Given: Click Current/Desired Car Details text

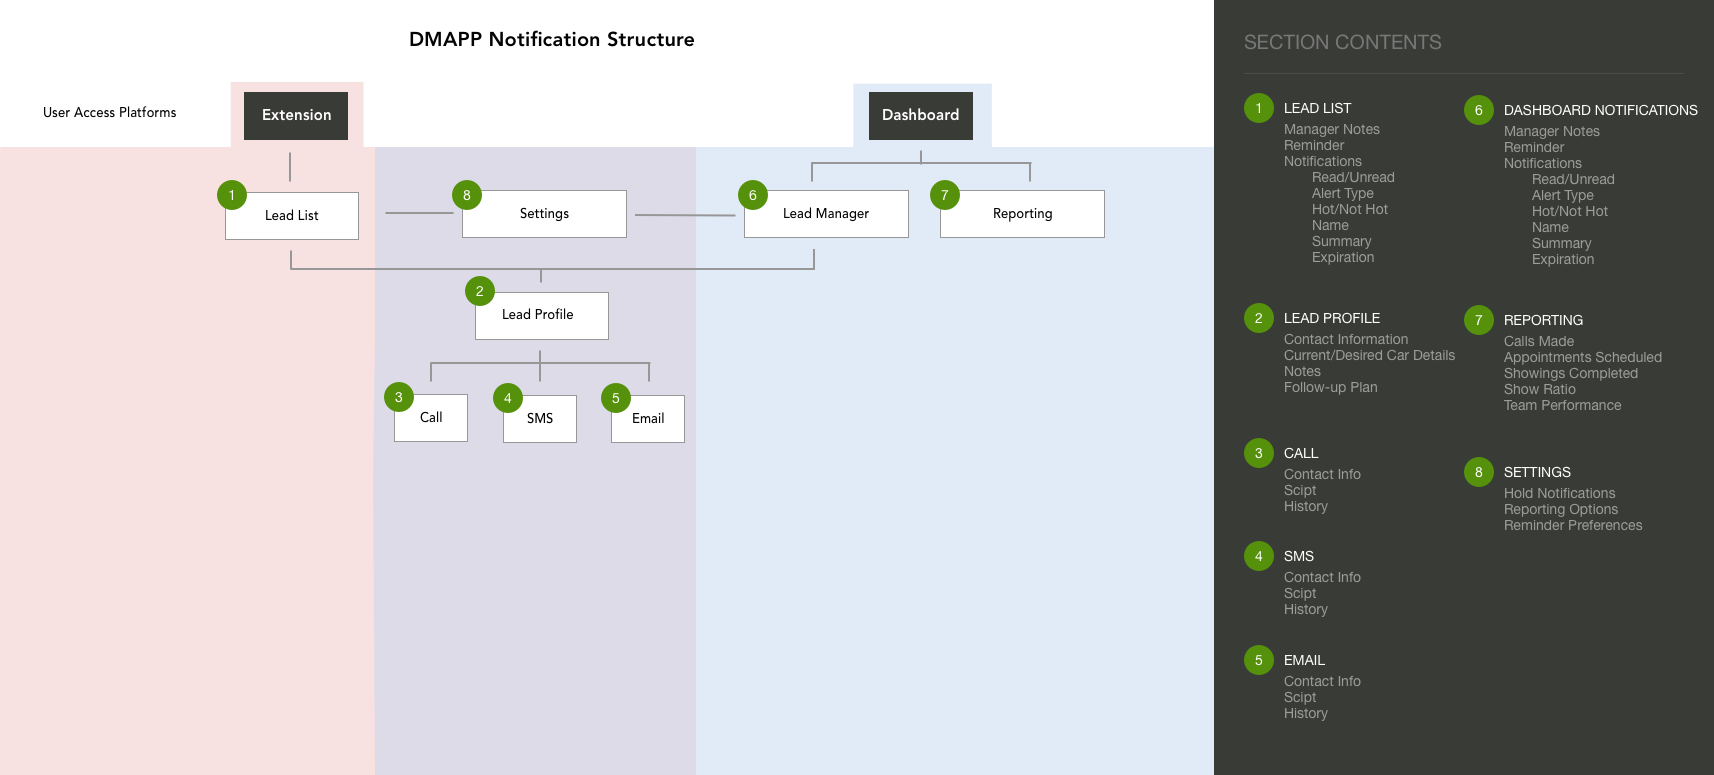Looking at the screenshot, I should coord(1369,355).
